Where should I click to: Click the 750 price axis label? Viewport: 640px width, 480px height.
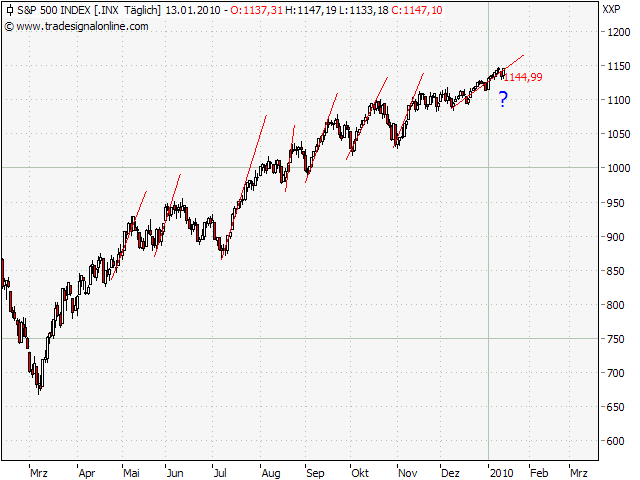pos(616,339)
